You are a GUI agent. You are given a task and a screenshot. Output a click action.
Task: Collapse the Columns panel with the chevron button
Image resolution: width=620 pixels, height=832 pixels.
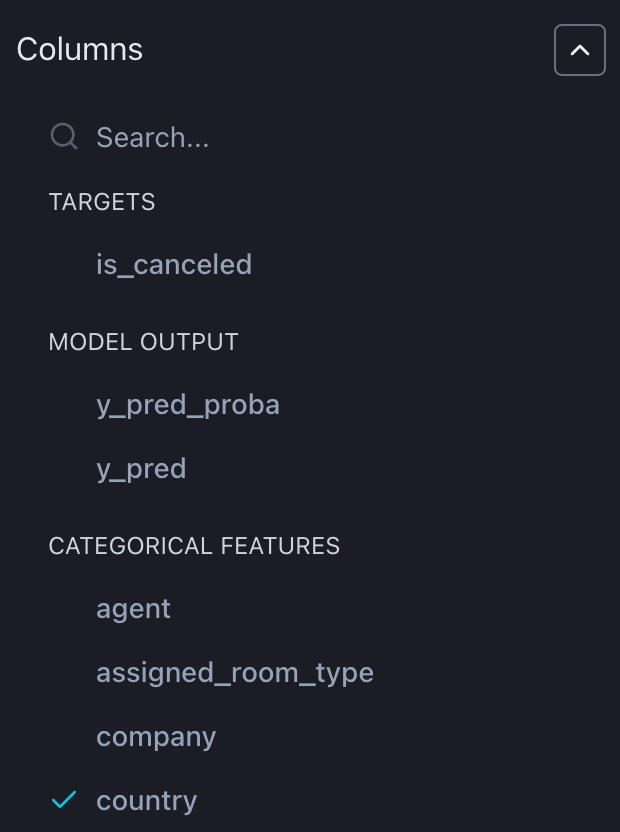click(x=579, y=50)
